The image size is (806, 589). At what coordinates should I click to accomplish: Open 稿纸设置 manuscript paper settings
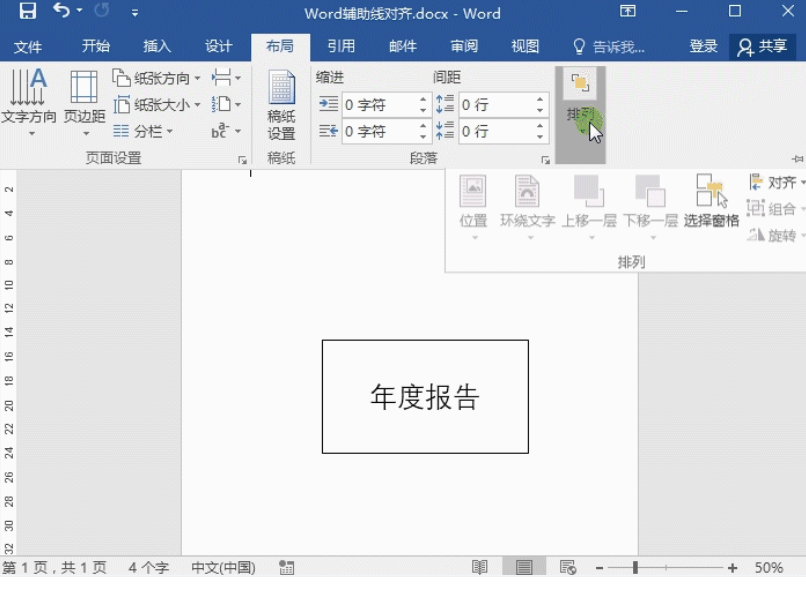281,105
